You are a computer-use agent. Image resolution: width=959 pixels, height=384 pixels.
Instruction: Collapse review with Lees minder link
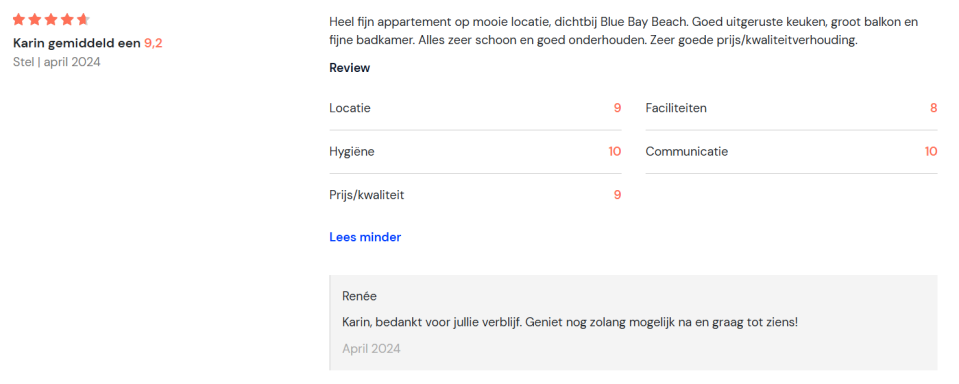click(365, 237)
